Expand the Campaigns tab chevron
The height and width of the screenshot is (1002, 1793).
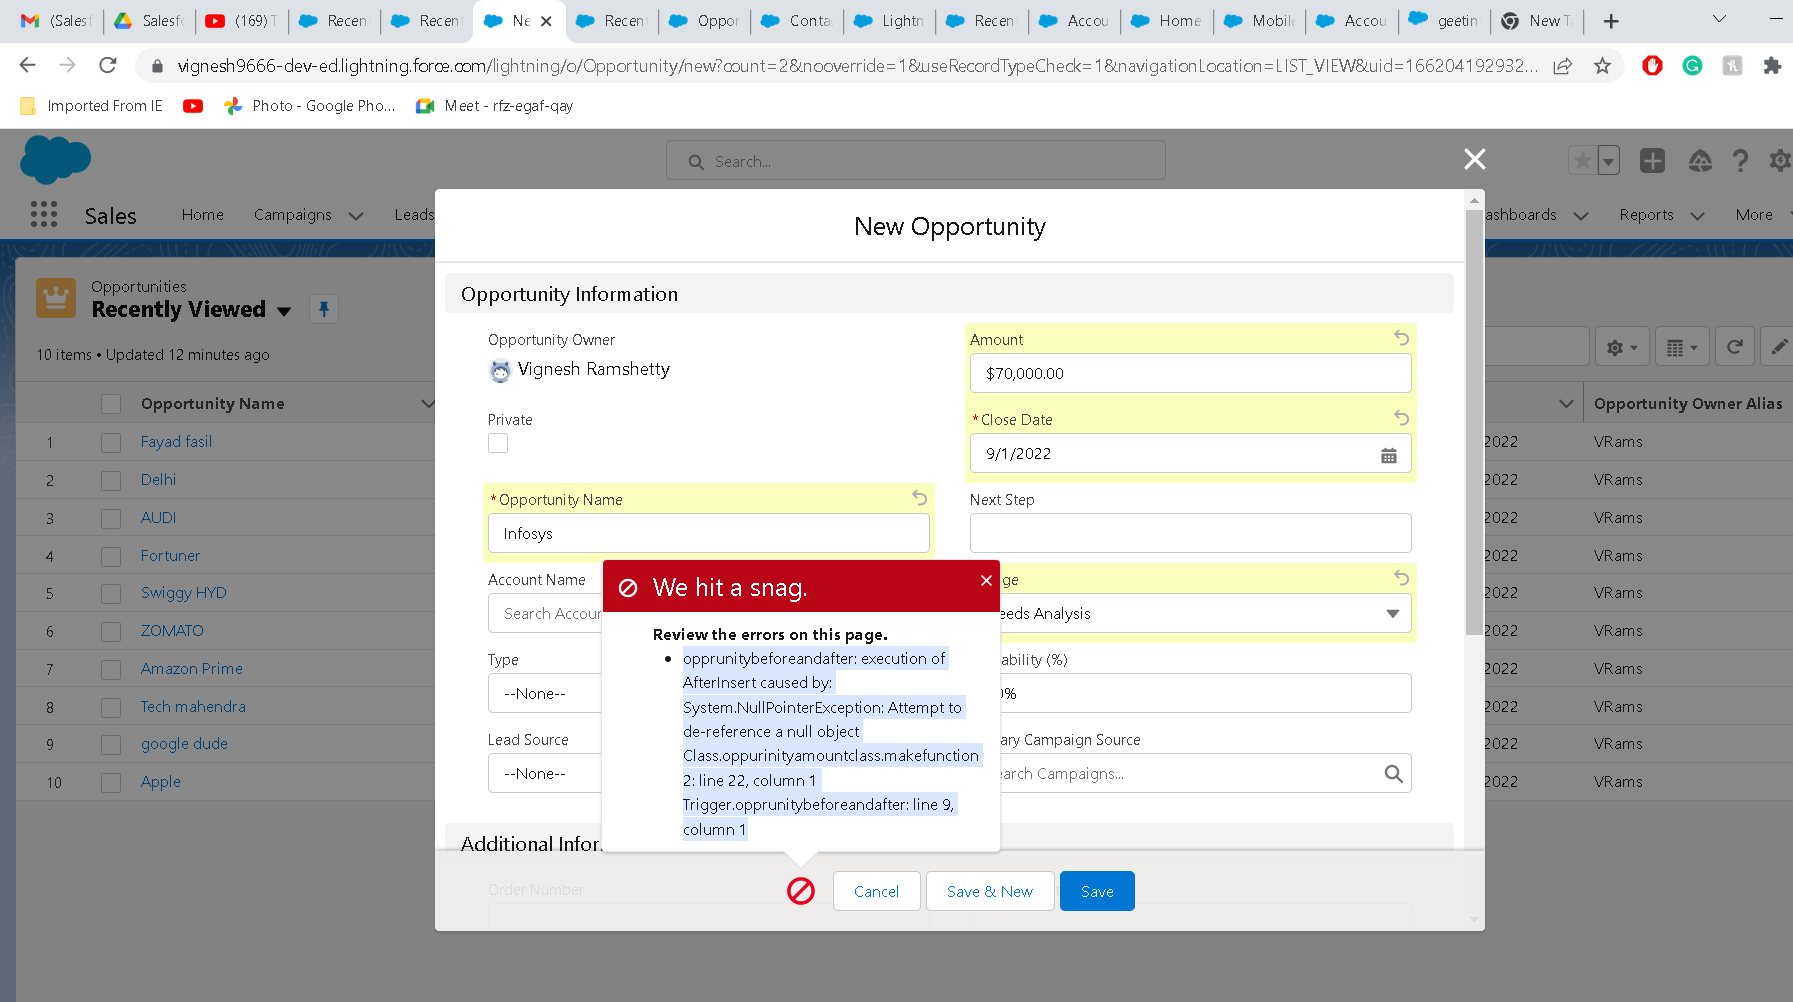pos(356,216)
